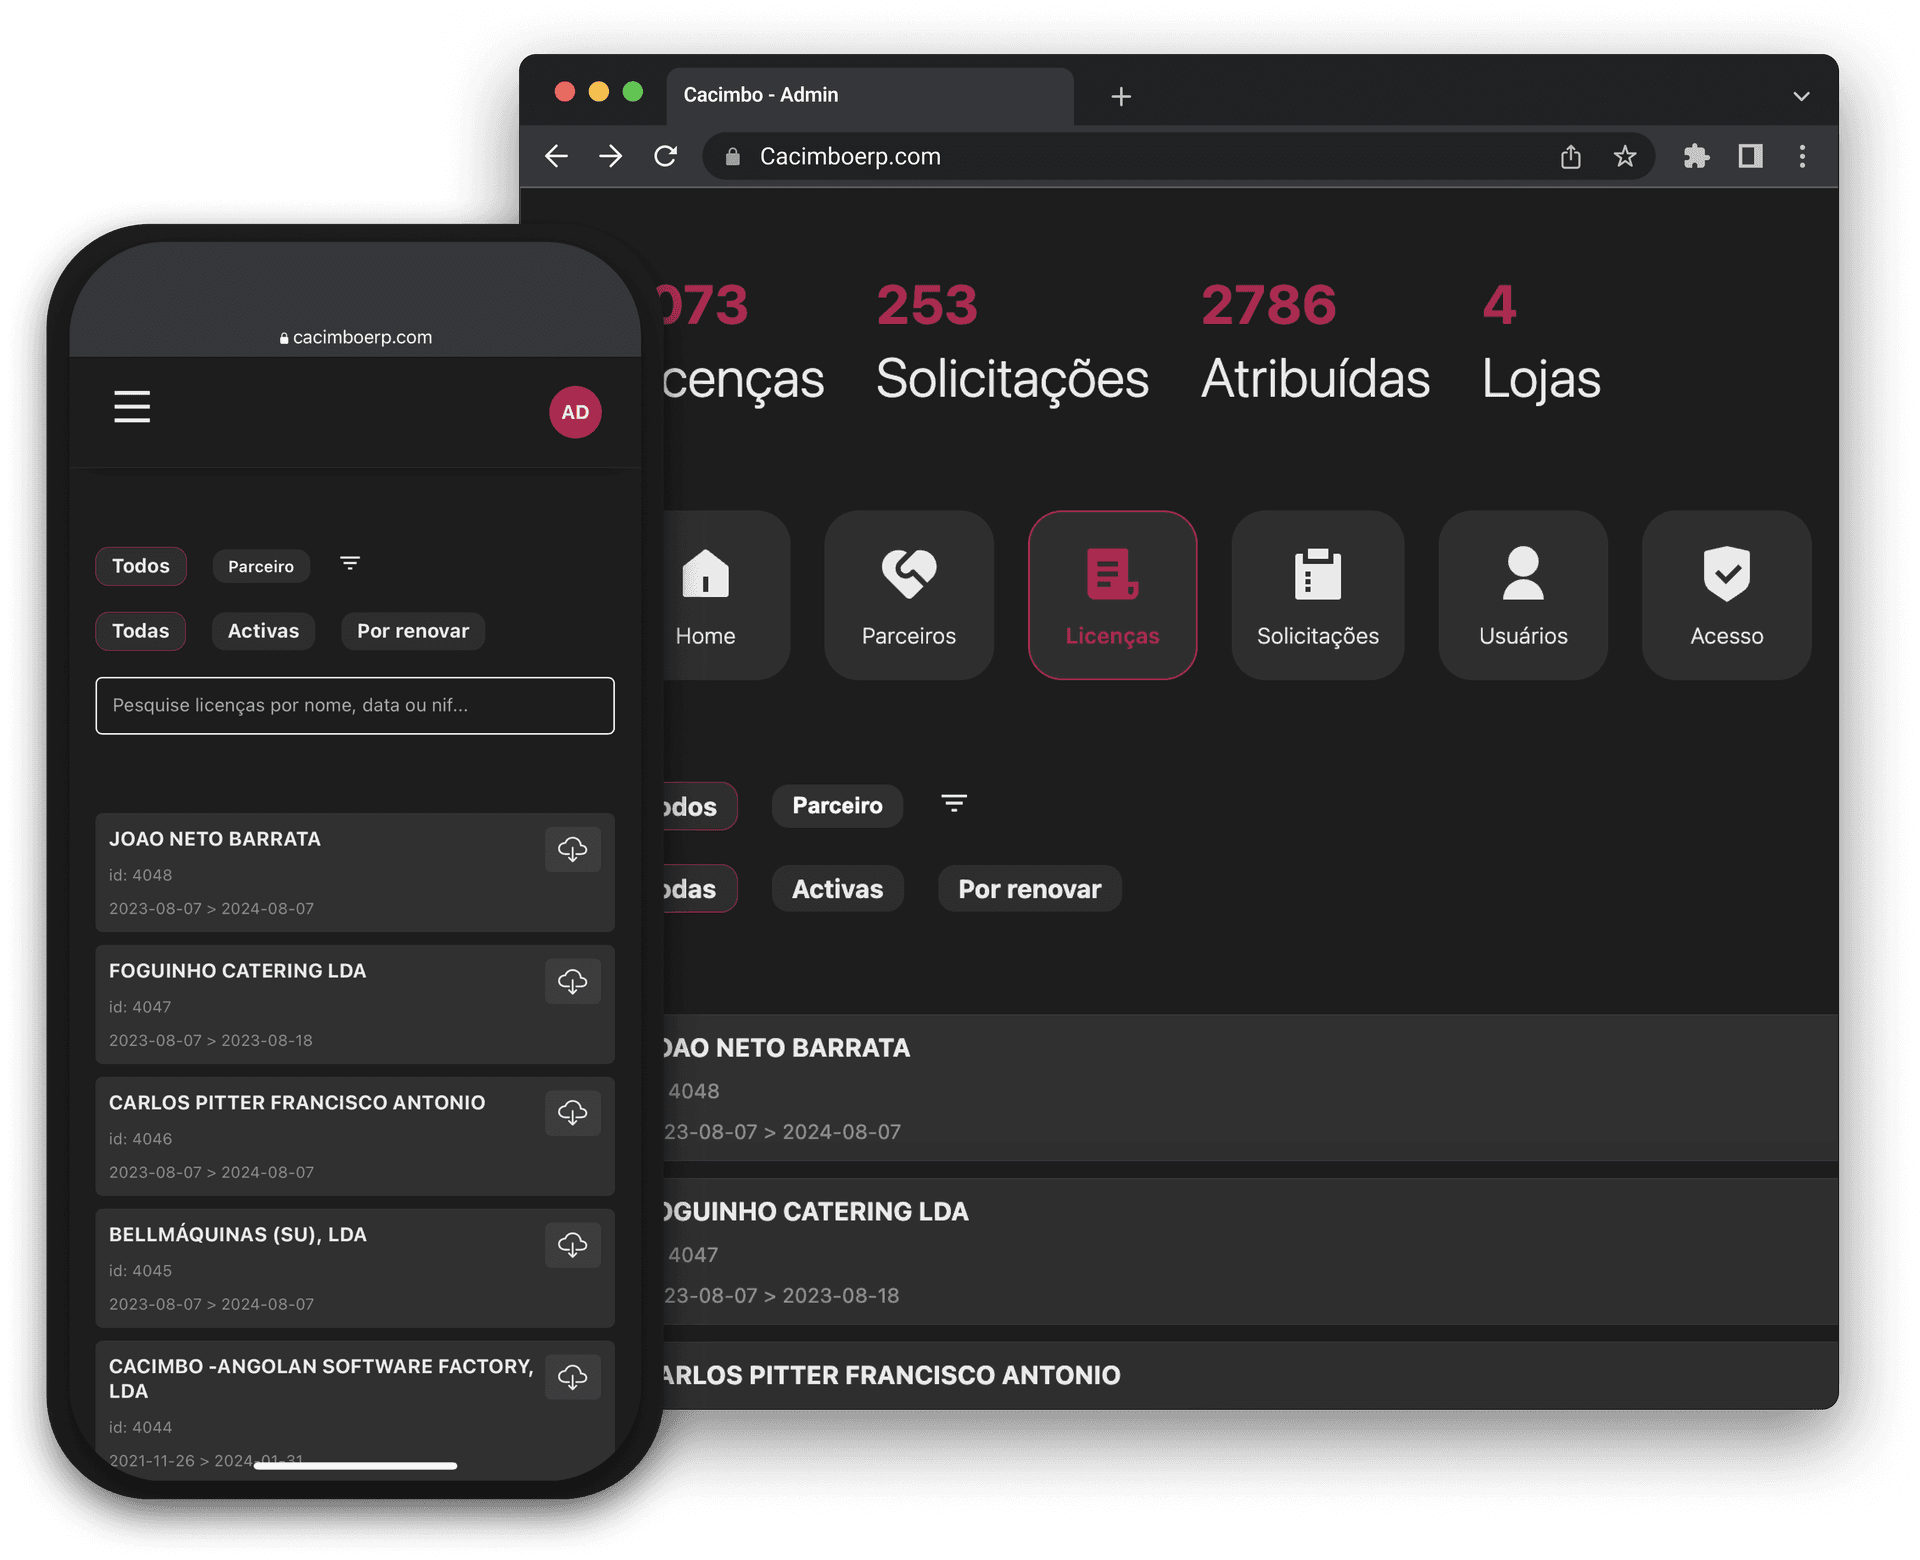Open CARLOS PITTER FRANCISCO ANTONIO row on desktop
Viewport: 1920px width, 1560px height.
coord(1251,1375)
